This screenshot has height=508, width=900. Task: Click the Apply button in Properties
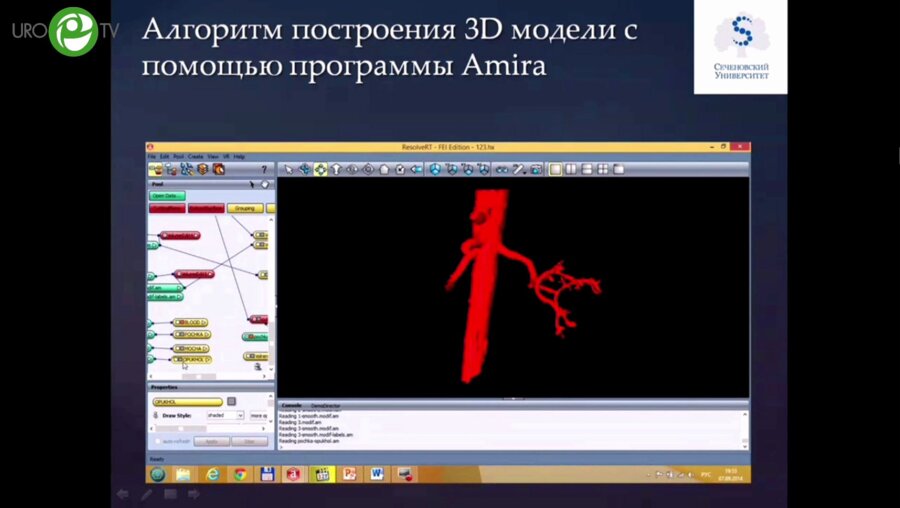[x=211, y=441]
